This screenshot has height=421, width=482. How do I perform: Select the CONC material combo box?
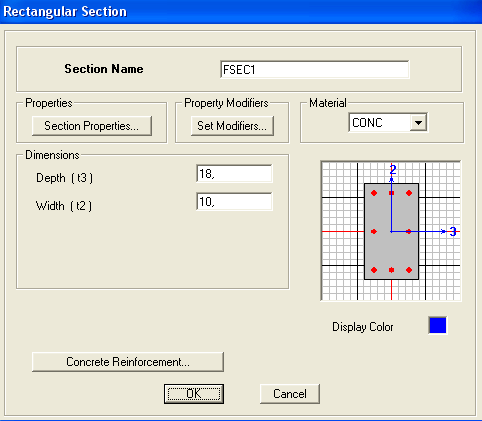point(388,123)
